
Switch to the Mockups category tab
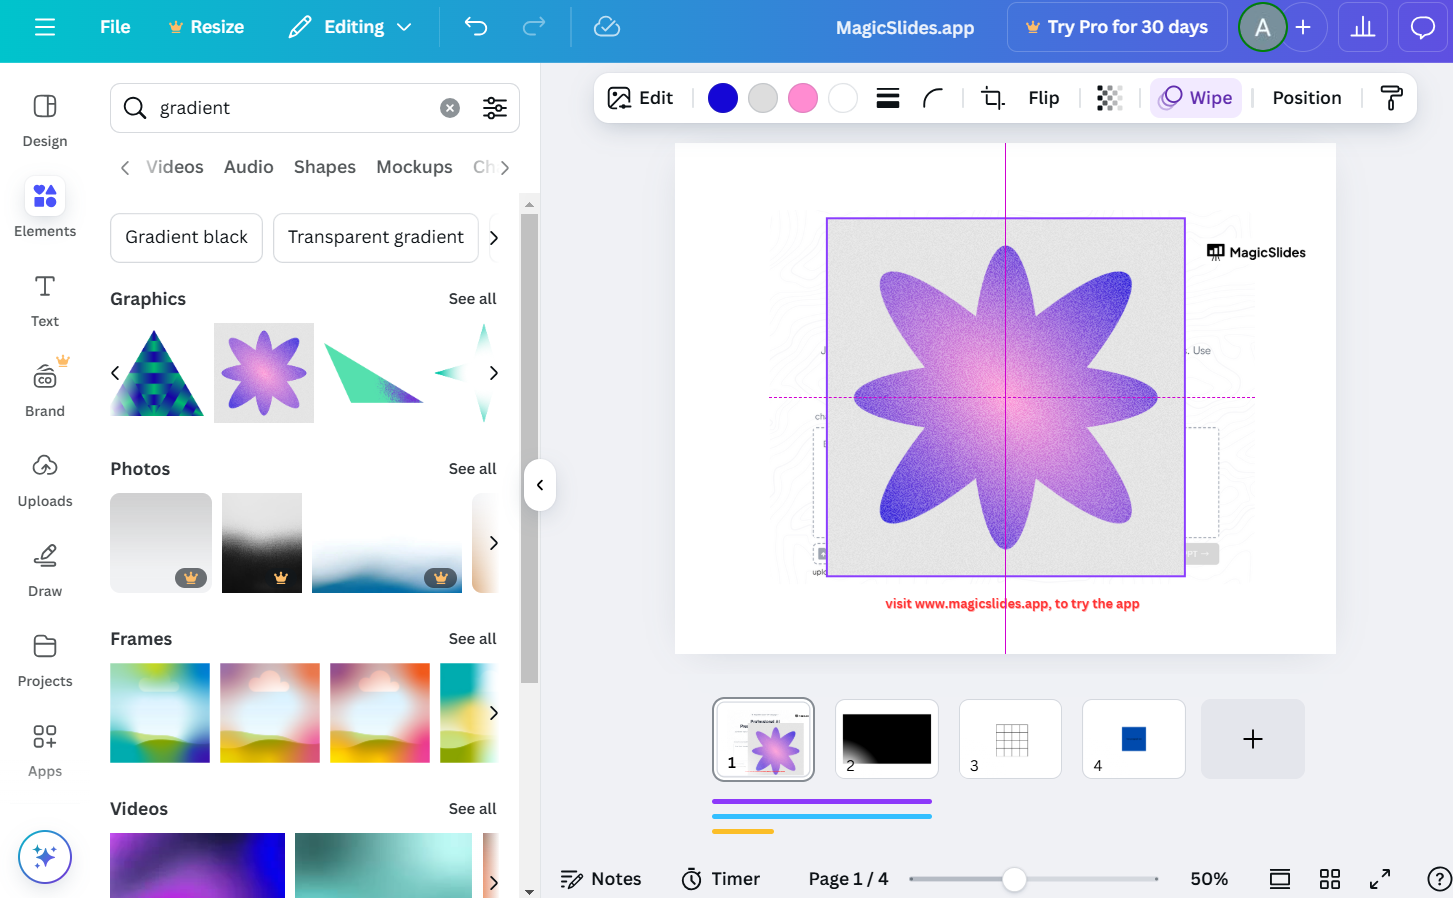[x=414, y=167]
